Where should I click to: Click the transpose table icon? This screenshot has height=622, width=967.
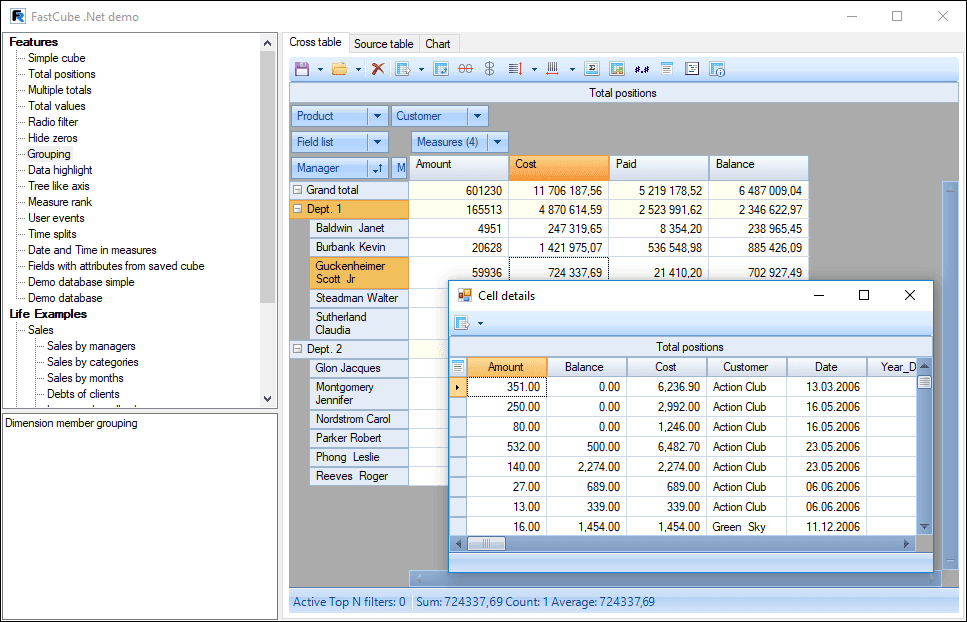pos(441,69)
